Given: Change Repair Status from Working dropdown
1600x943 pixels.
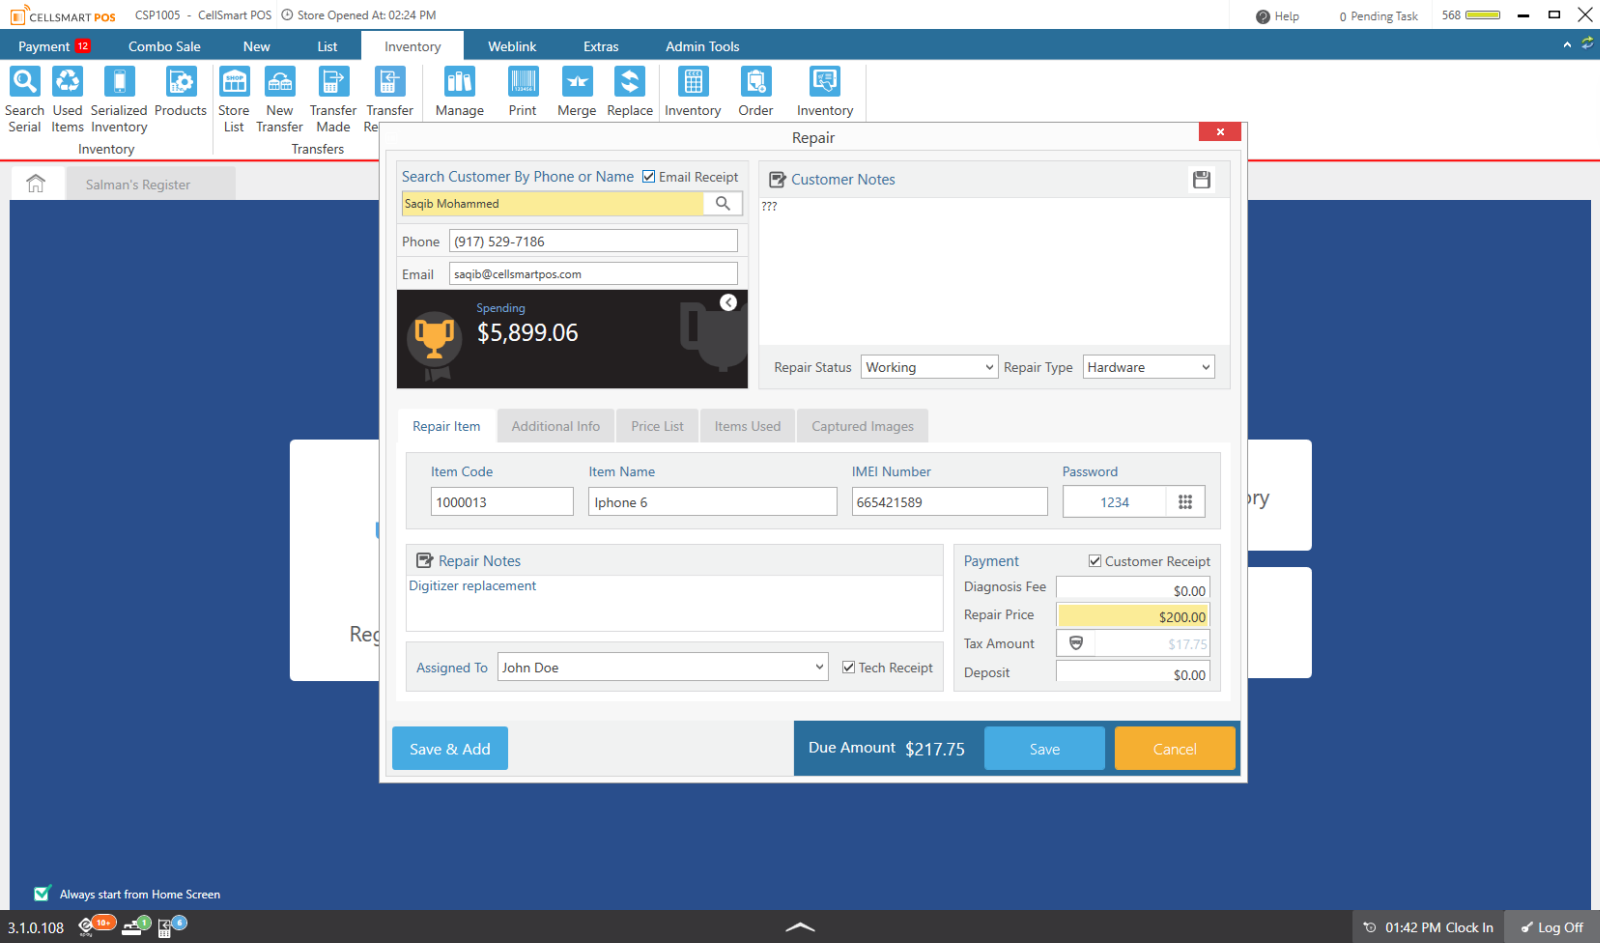Looking at the screenshot, I should (928, 366).
